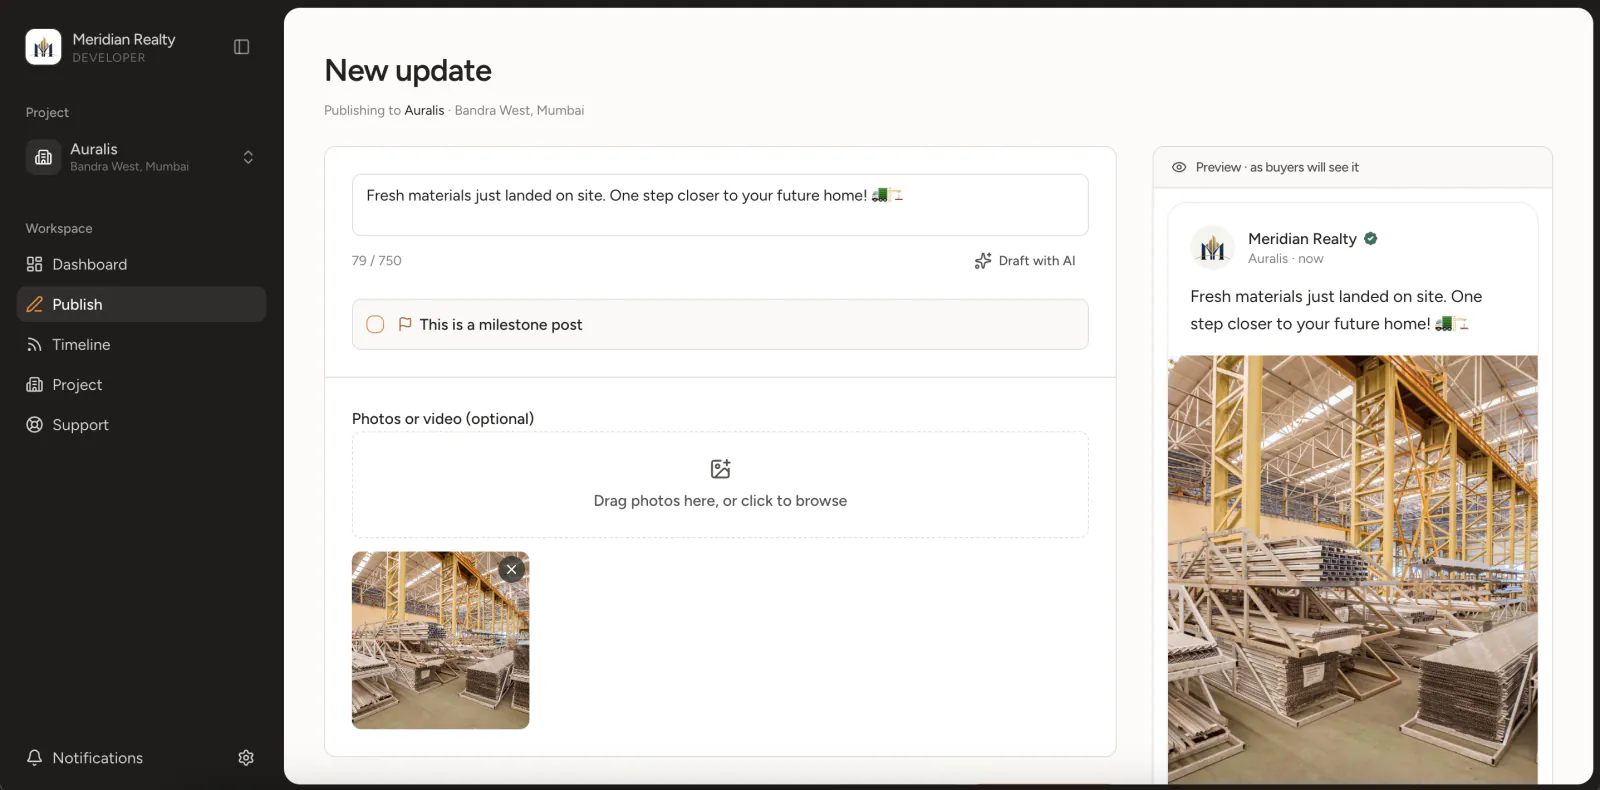Click the '79 / 750' character counter
Screen dimensions: 1600x790
(376, 260)
